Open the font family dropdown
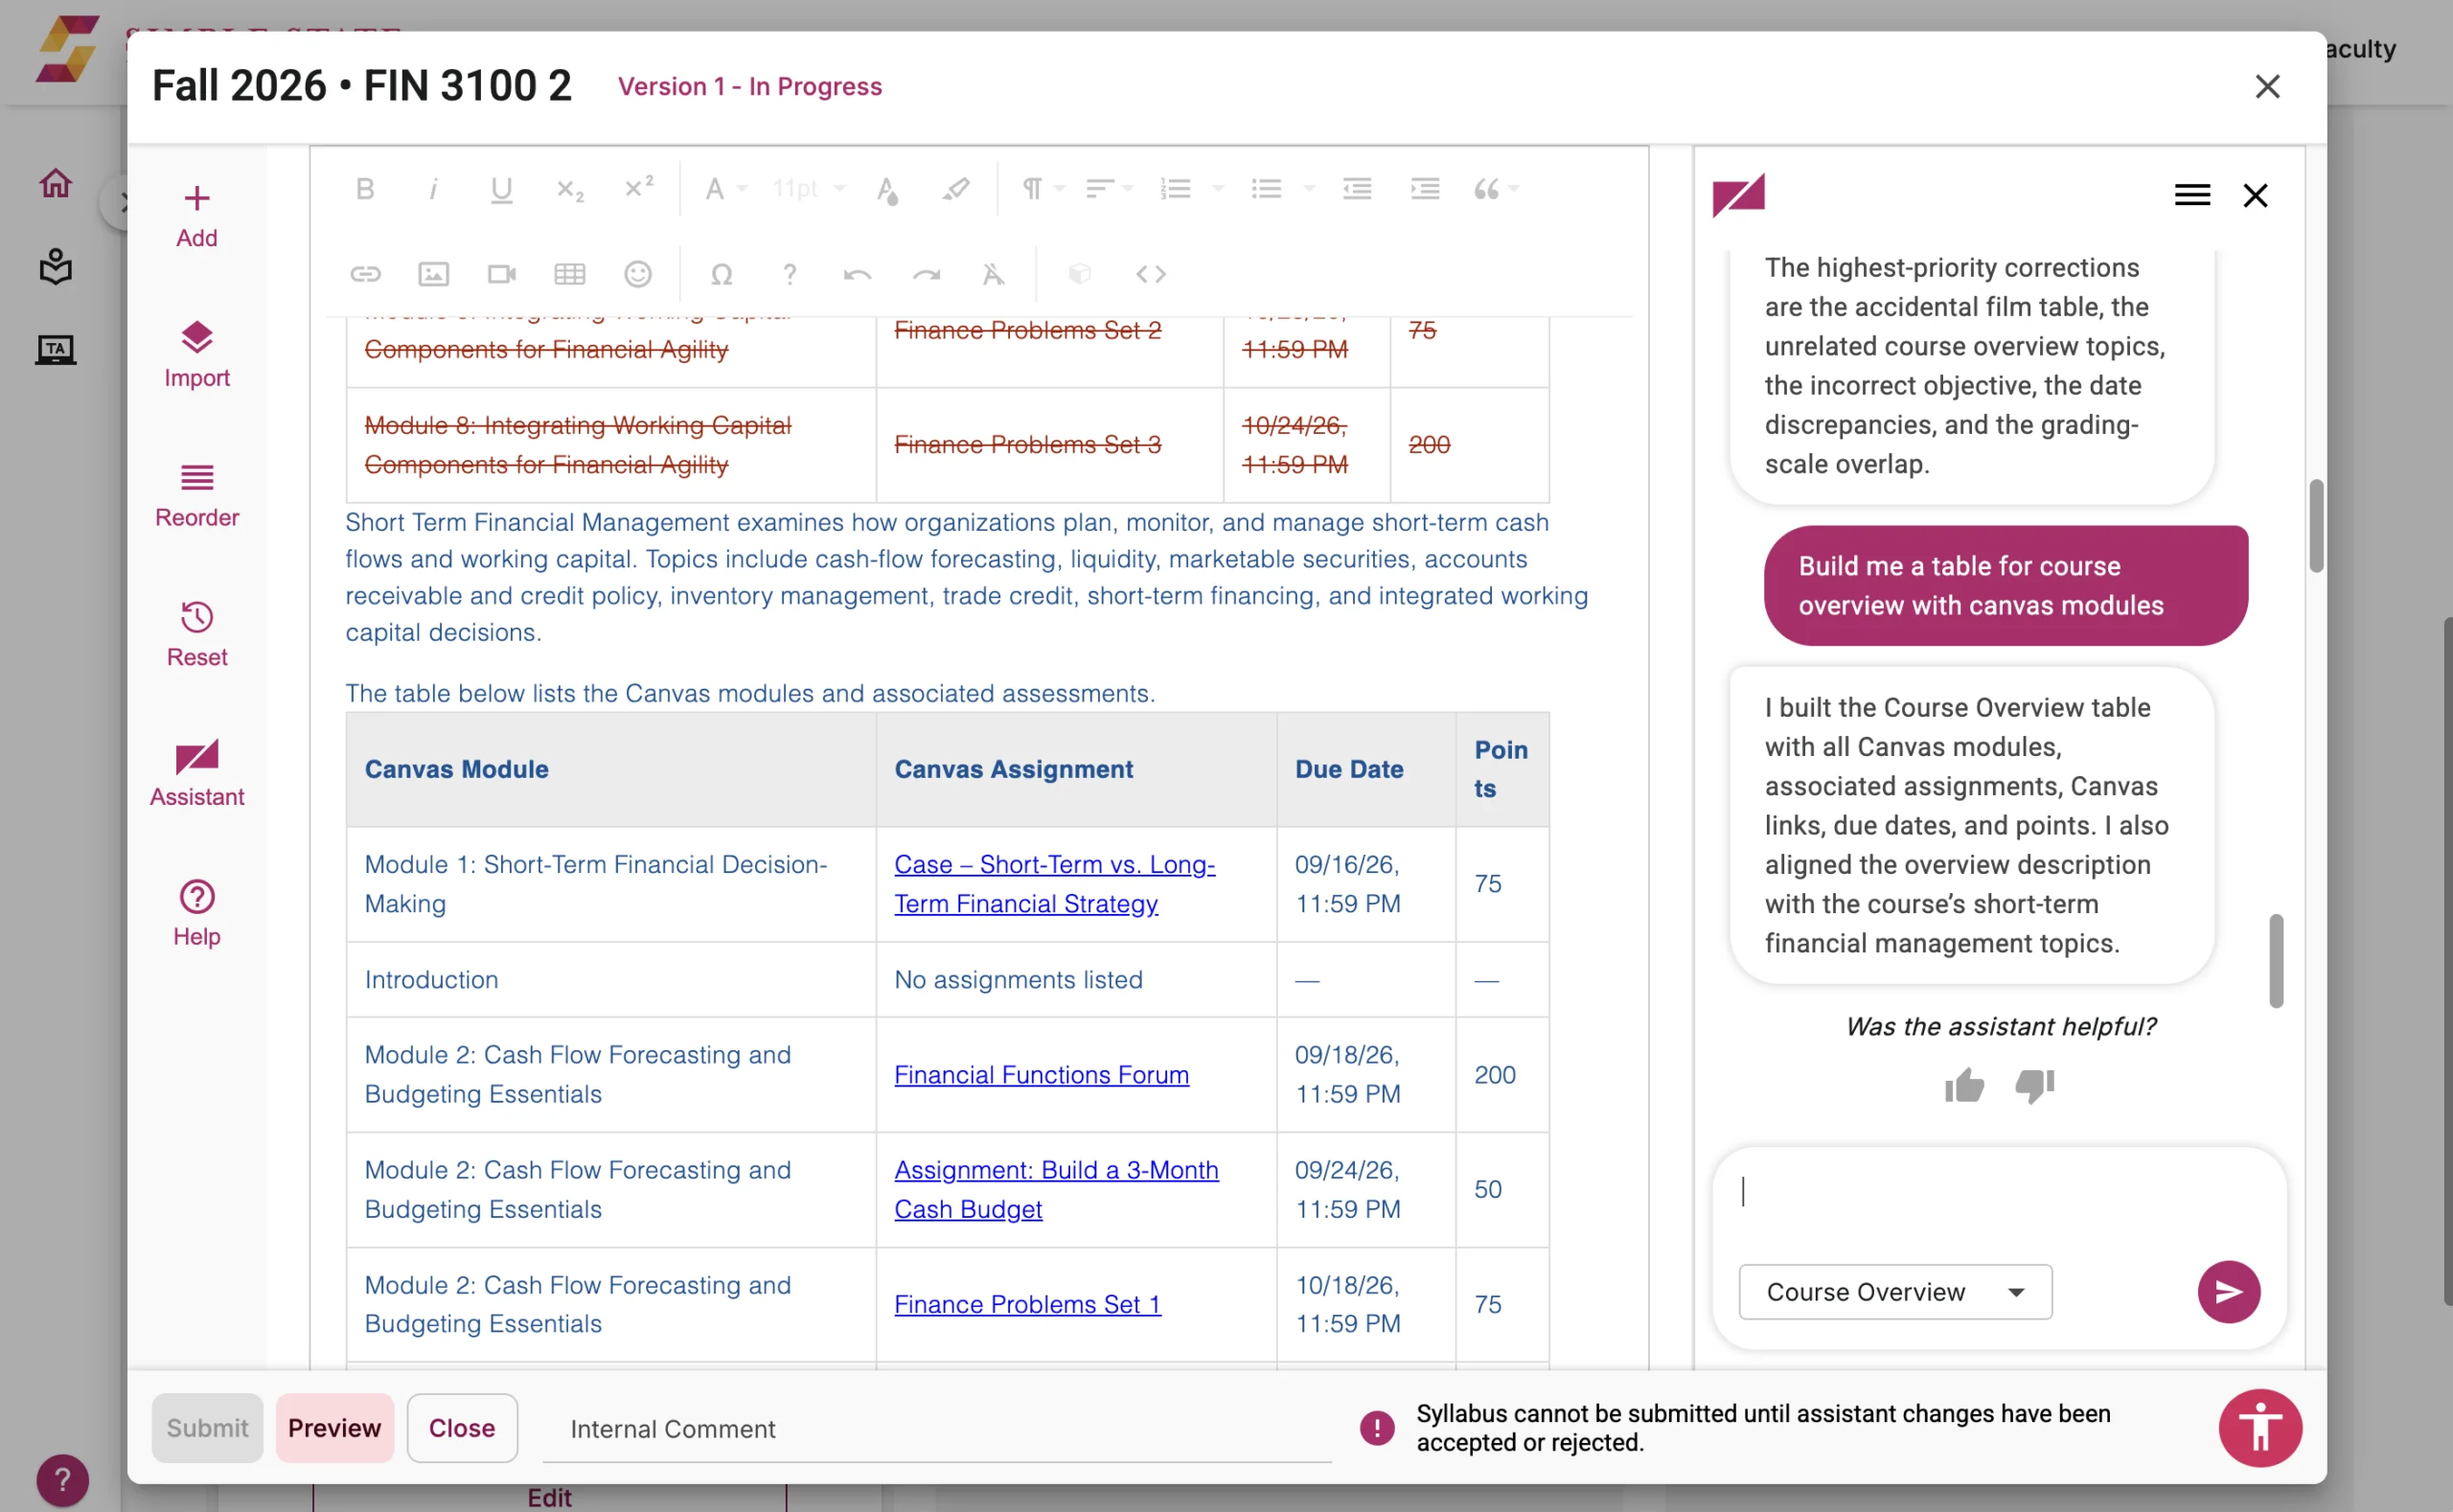 click(725, 189)
